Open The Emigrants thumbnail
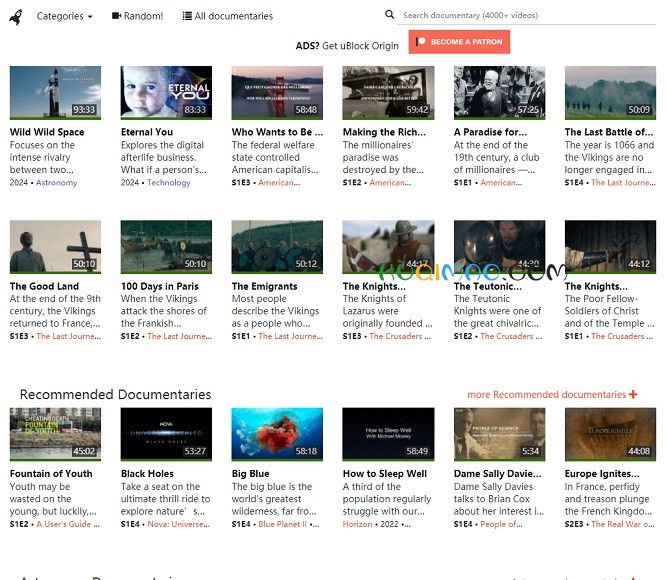The height and width of the screenshot is (580, 666). click(277, 247)
